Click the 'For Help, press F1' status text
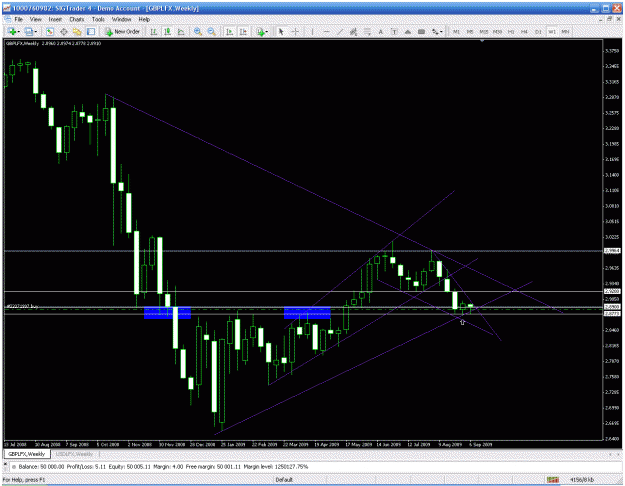625x486 pixels. pos(24,480)
